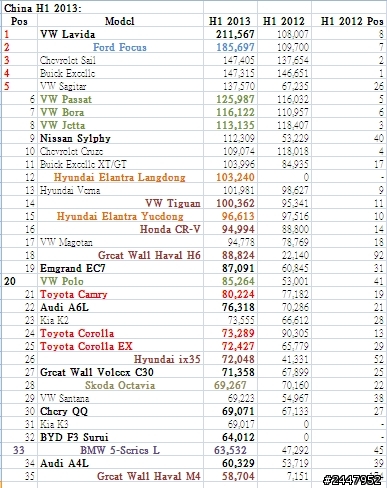Click the 'BMW 5-Series L' cell
The height and width of the screenshot is (488, 387).
(120, 450)
